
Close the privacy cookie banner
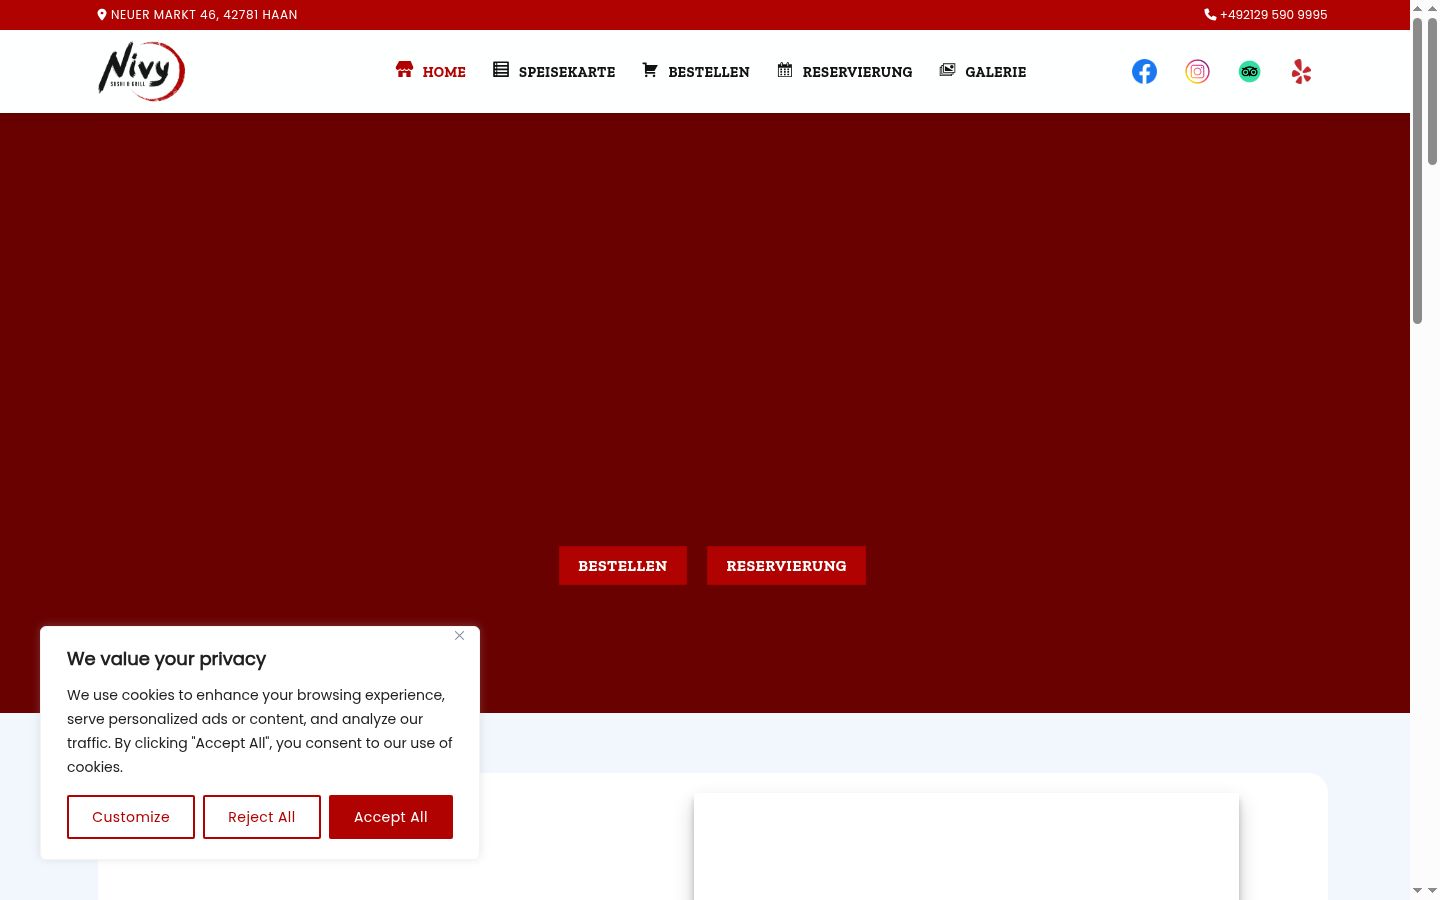(x=459, y=636)
